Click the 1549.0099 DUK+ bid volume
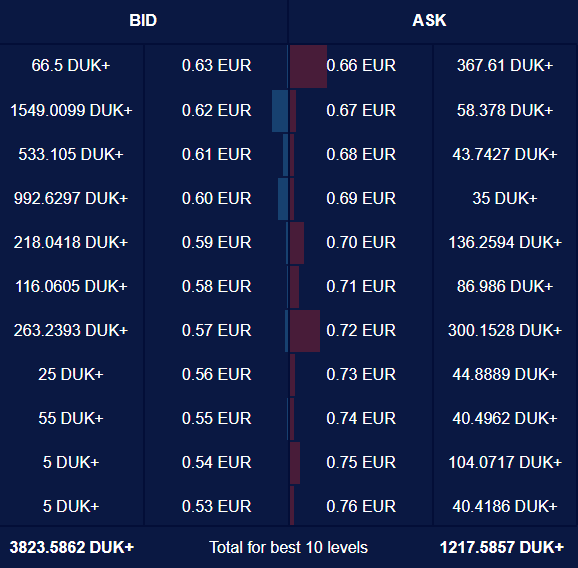This screenshot has height=568, width=578. [x=71, y=110]
